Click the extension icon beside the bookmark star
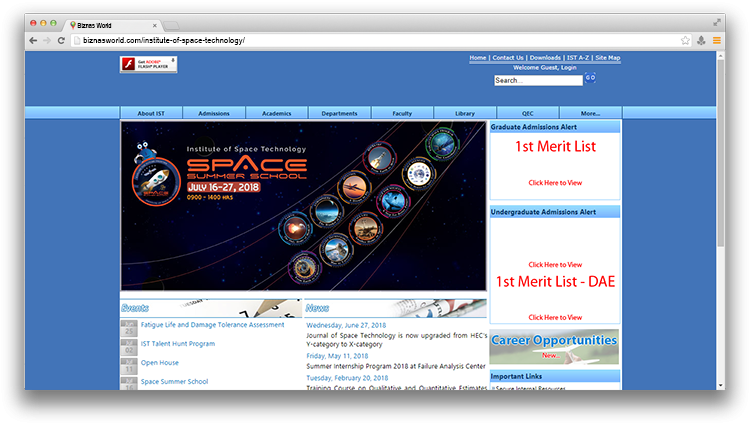Image resolution: width=750 pixels, height=425 pixels. click(x=701, y=40)
